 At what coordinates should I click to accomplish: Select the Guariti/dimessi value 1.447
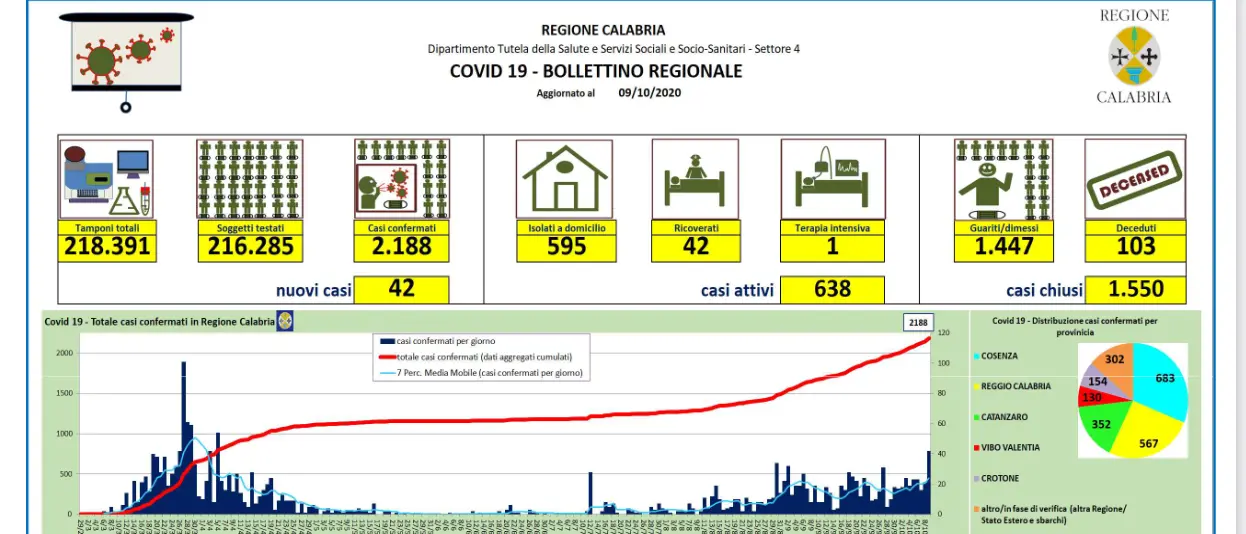click(x=1003, y=247)
